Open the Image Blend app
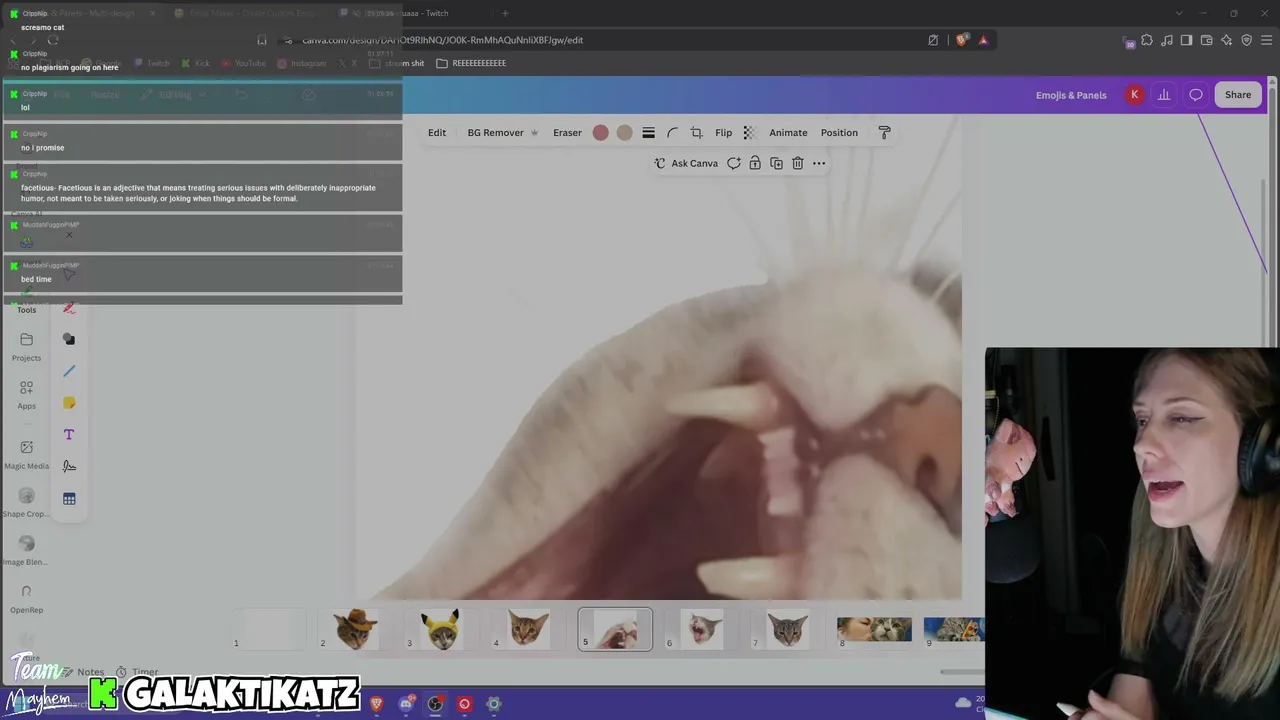Viewport: 1280px width, 720px height. tap(26, 551)
